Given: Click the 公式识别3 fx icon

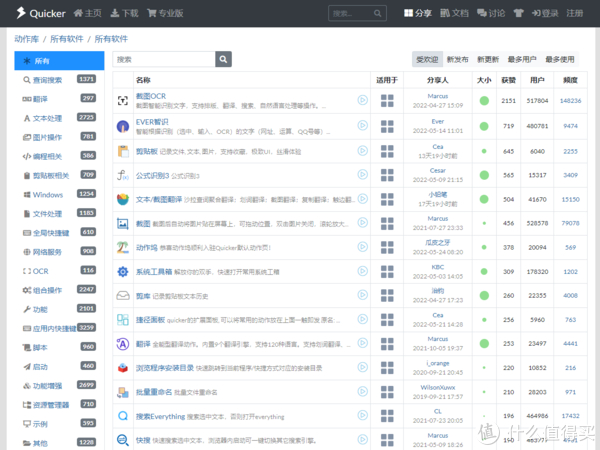Looking at the screenshot, I should pos(122,175).
